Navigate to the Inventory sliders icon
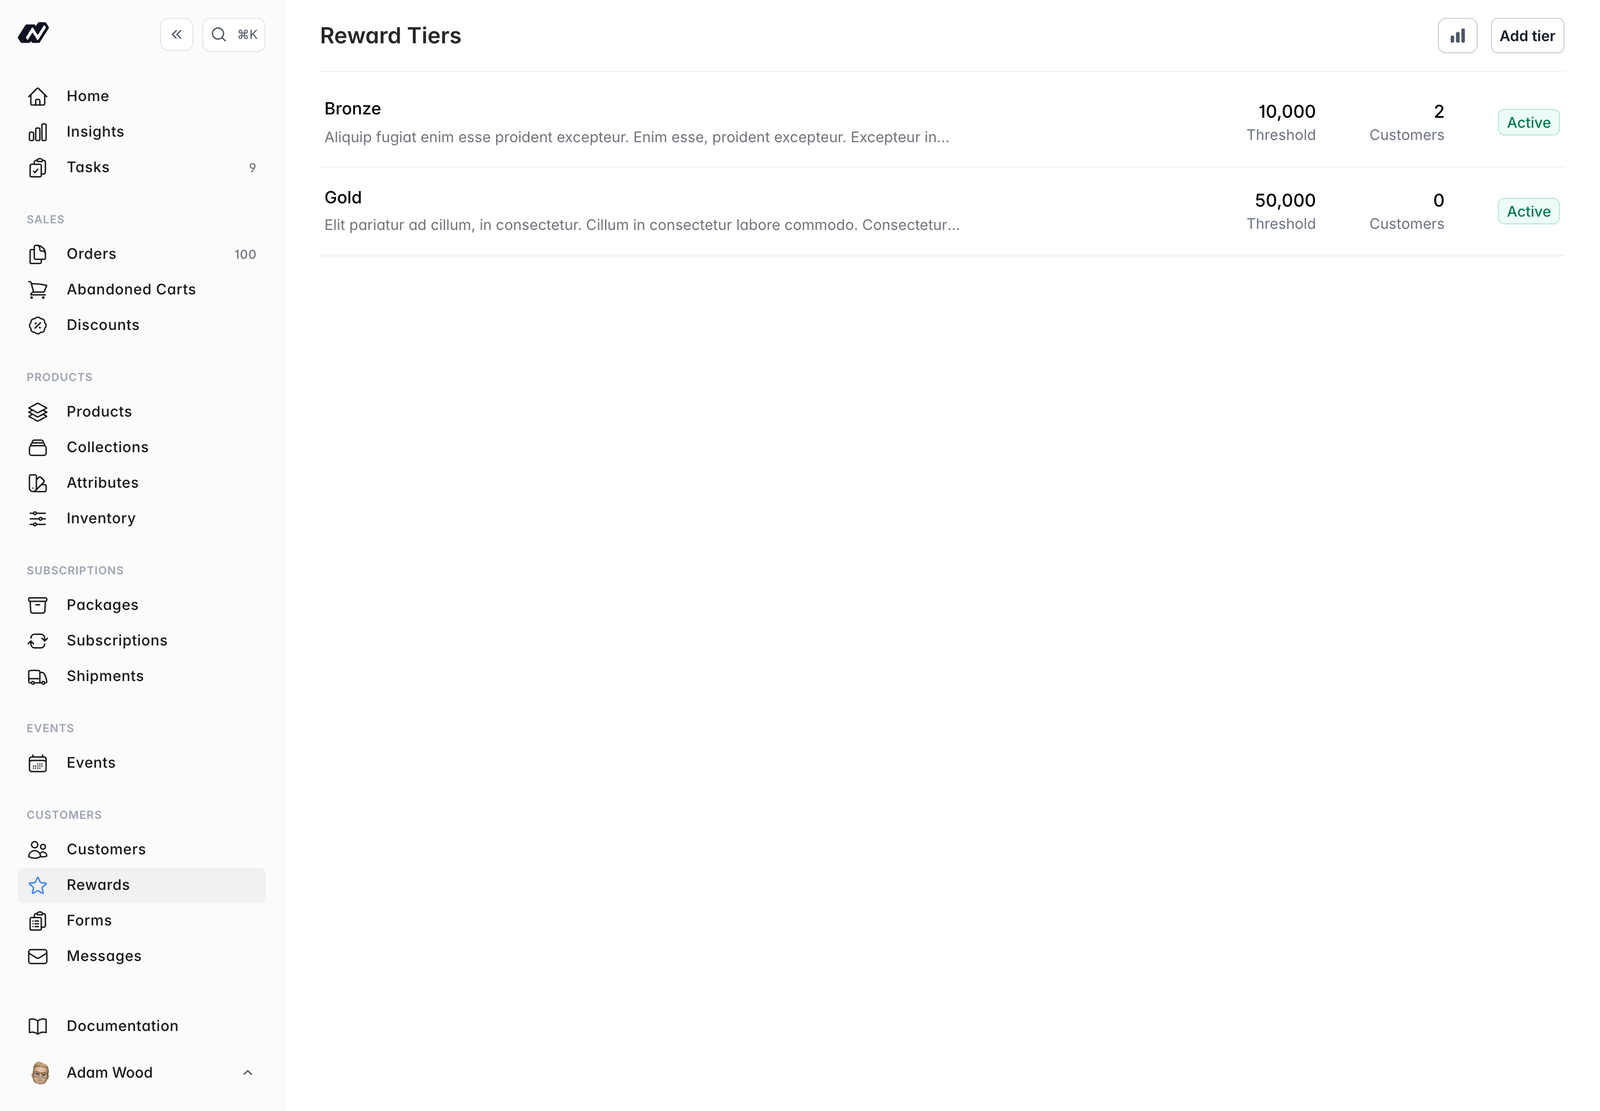The height and width of the screenshot is (1111, 1600). [38, 519]
